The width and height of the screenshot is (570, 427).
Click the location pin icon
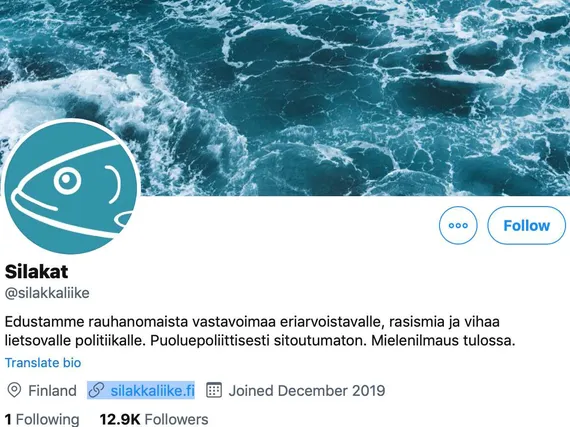(x=14, y=391)
